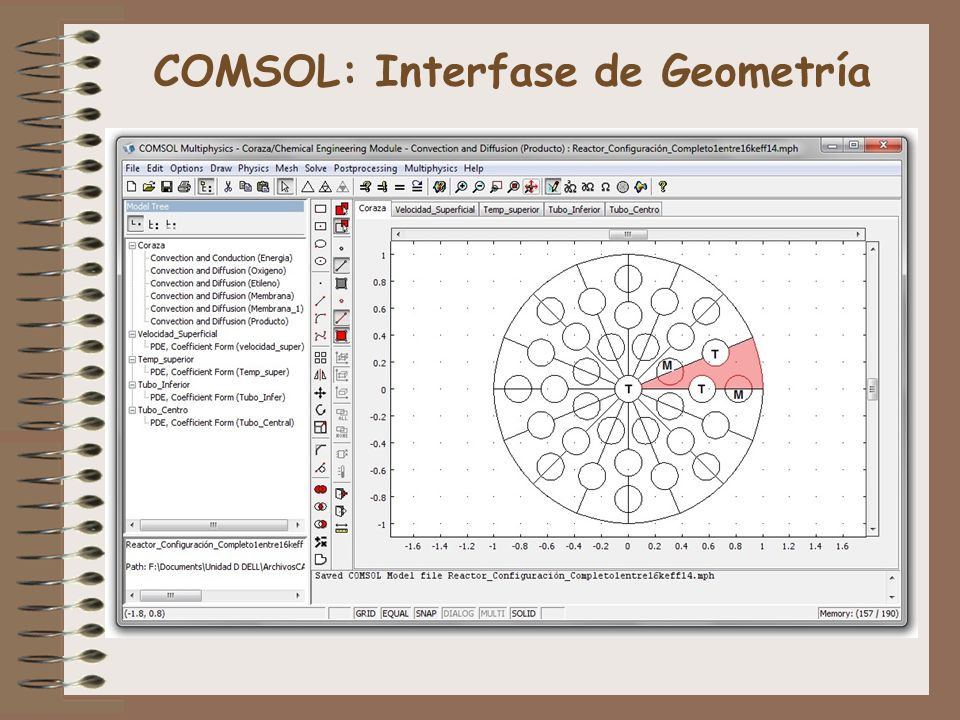The width and height of the screenshot is (960, 720).
Task: Open the Multiphysics menu
Action: [430, 168]
